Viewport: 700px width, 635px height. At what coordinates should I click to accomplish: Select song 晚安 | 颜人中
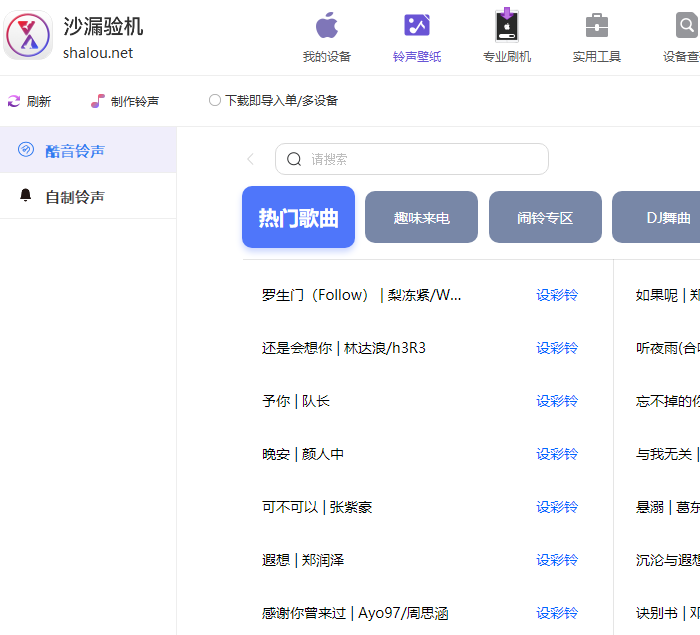coord(303,454)
